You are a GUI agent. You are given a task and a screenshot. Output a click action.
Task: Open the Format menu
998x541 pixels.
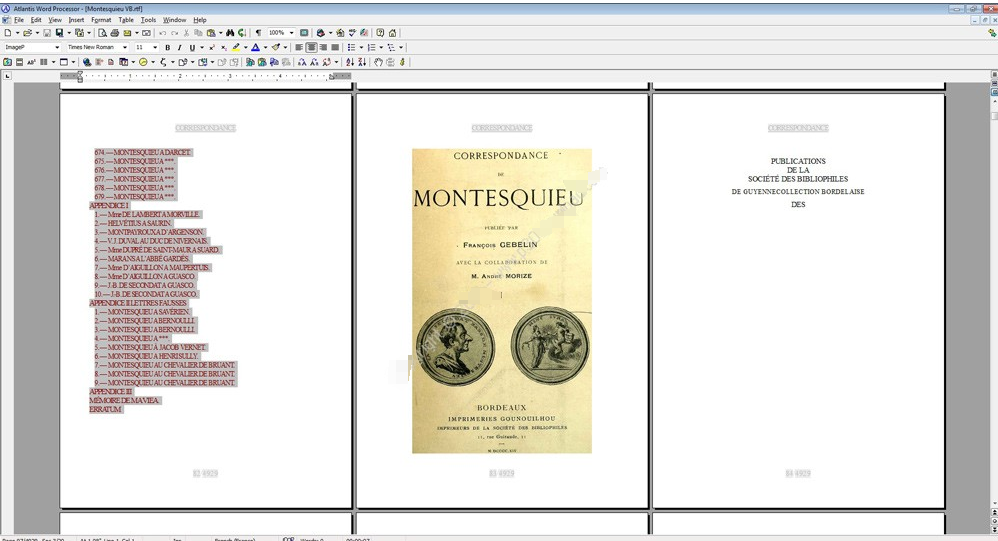(x=101, y=20)
